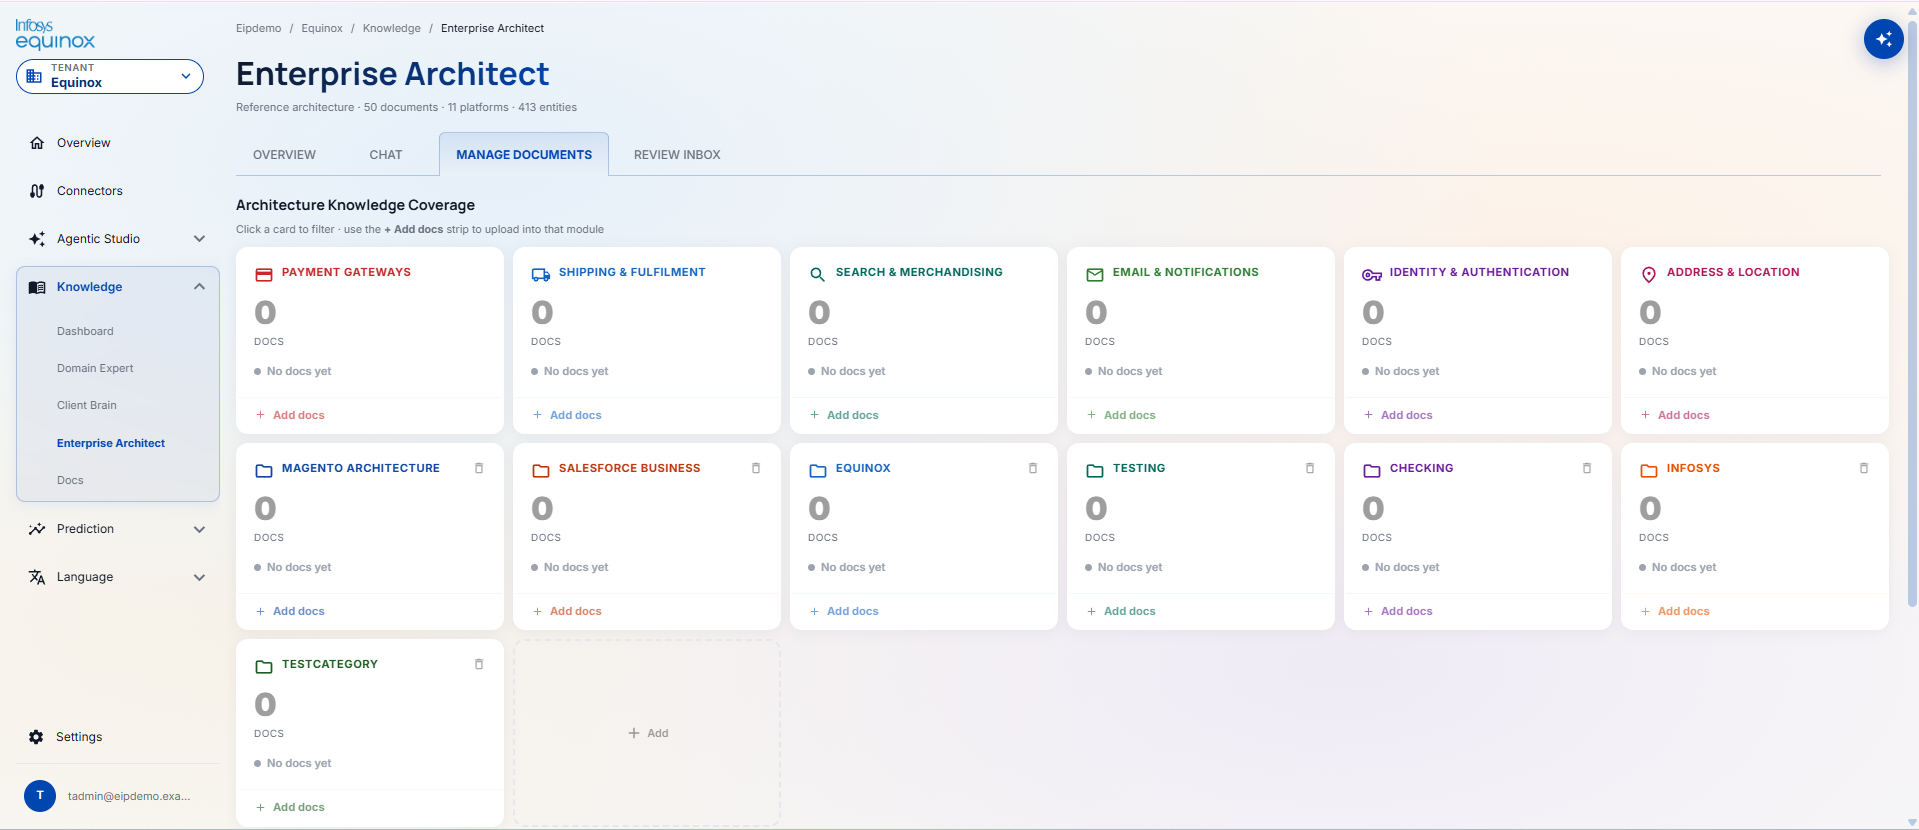This screenshot has height=830, width=1919.
Task: Add docs to Salesforce Business
Action: click(567, 611)
